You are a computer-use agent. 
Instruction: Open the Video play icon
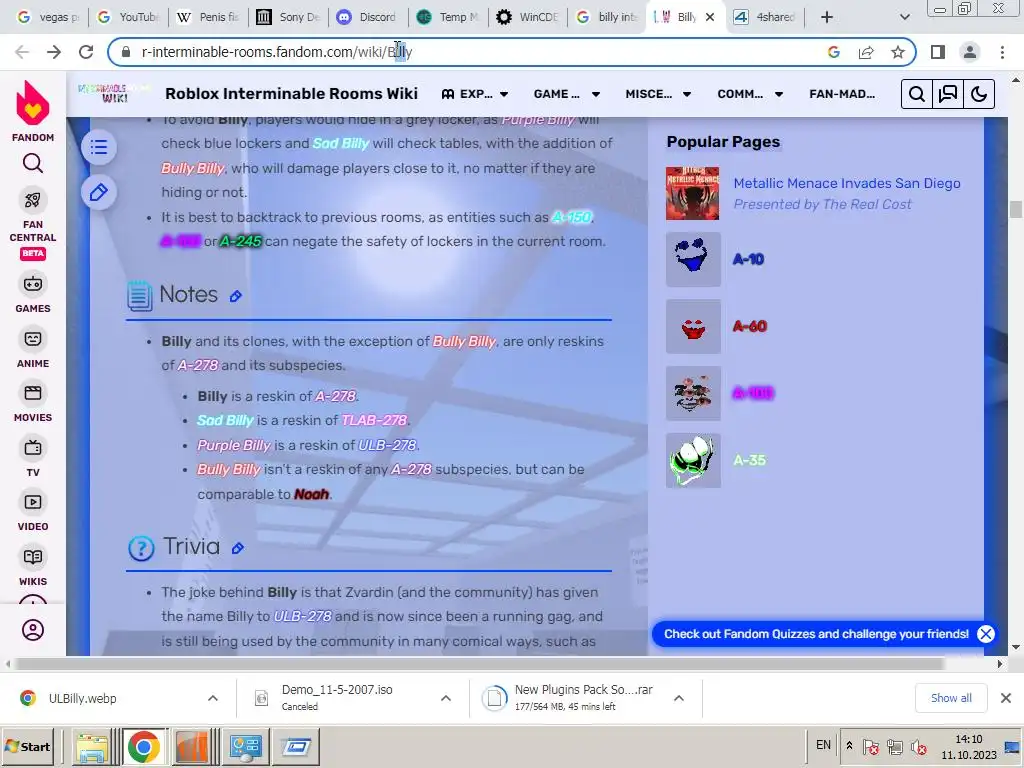click(33, 502)
